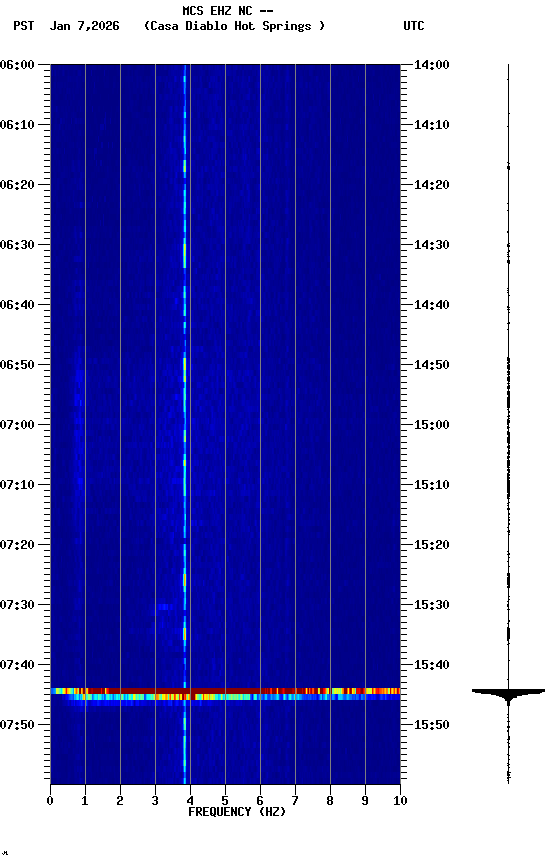Click the UTC time label "15:10"
The height and width of the screenshot is (864, 552).
point(432,485)
